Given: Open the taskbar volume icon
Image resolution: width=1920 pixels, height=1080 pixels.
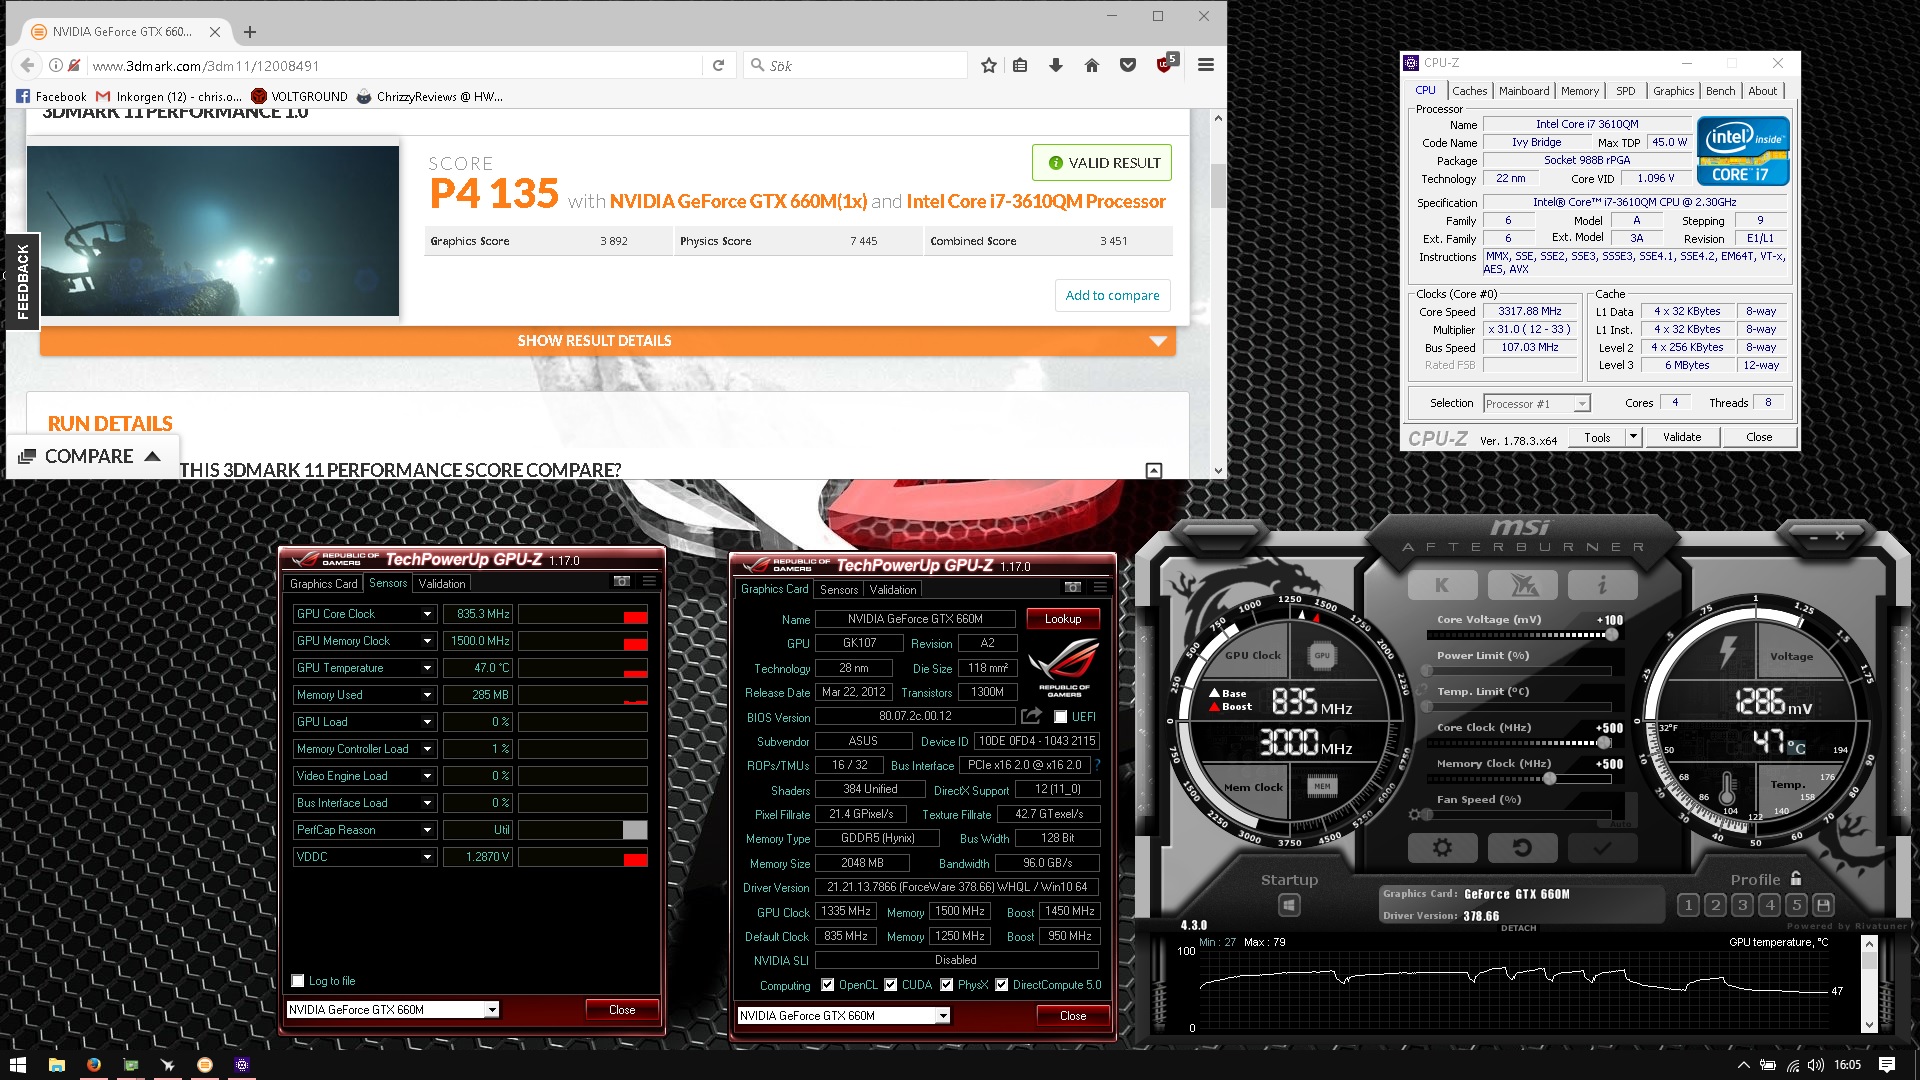Looking at the screenshot, I should (1815, 1065).
